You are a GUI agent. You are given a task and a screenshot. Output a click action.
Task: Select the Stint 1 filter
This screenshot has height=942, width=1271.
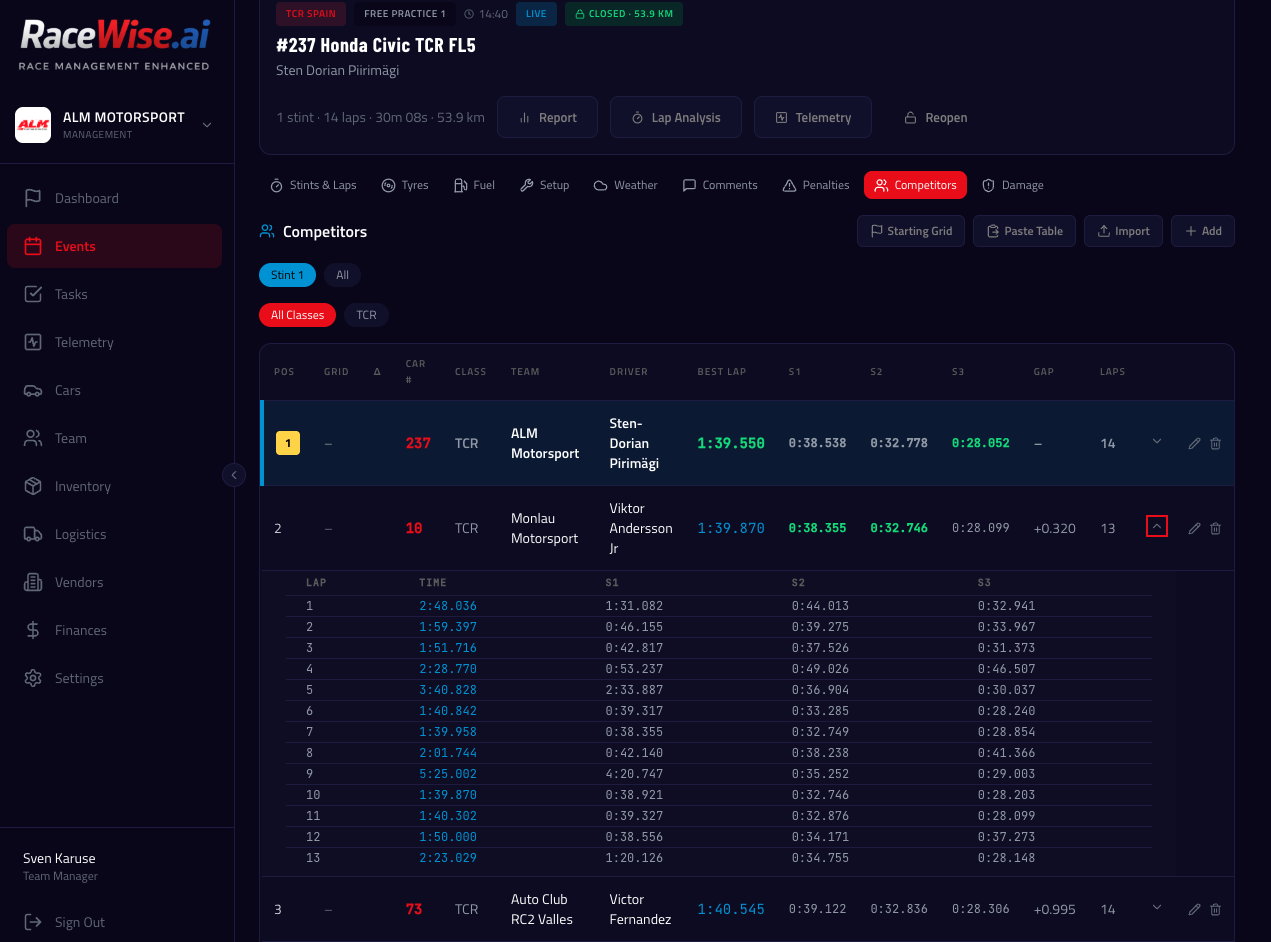[288, 275]
